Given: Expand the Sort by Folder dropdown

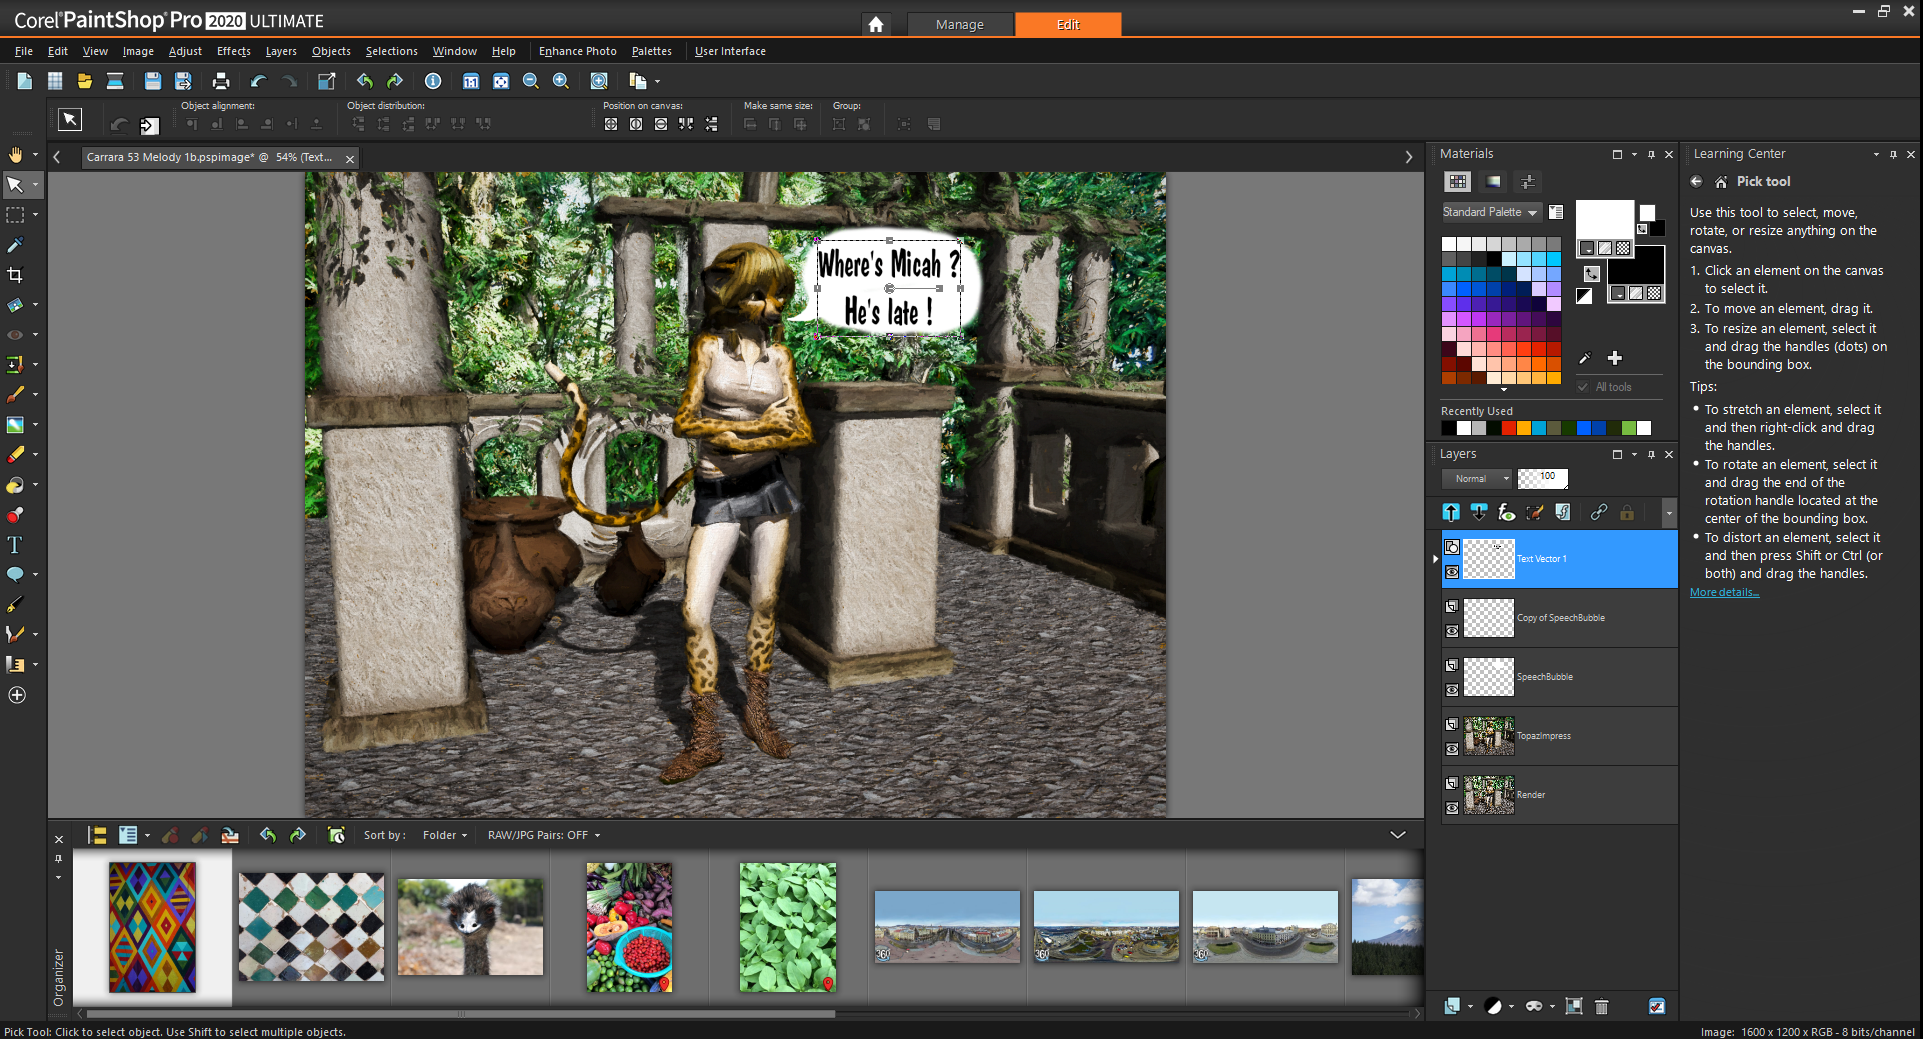Looking at the screenshot, I should click(x=444, y=835).
